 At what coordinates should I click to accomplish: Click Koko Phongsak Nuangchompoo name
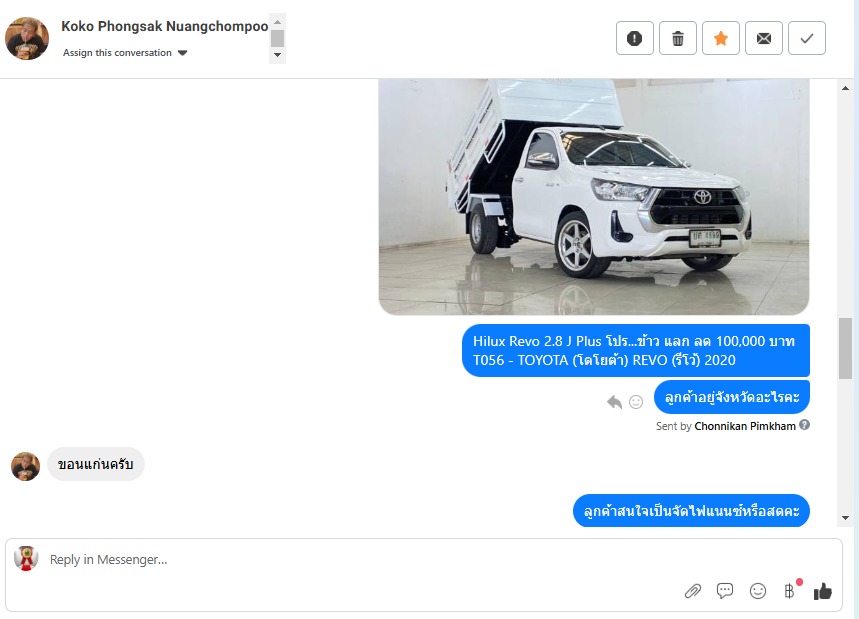tap(164, 26)
